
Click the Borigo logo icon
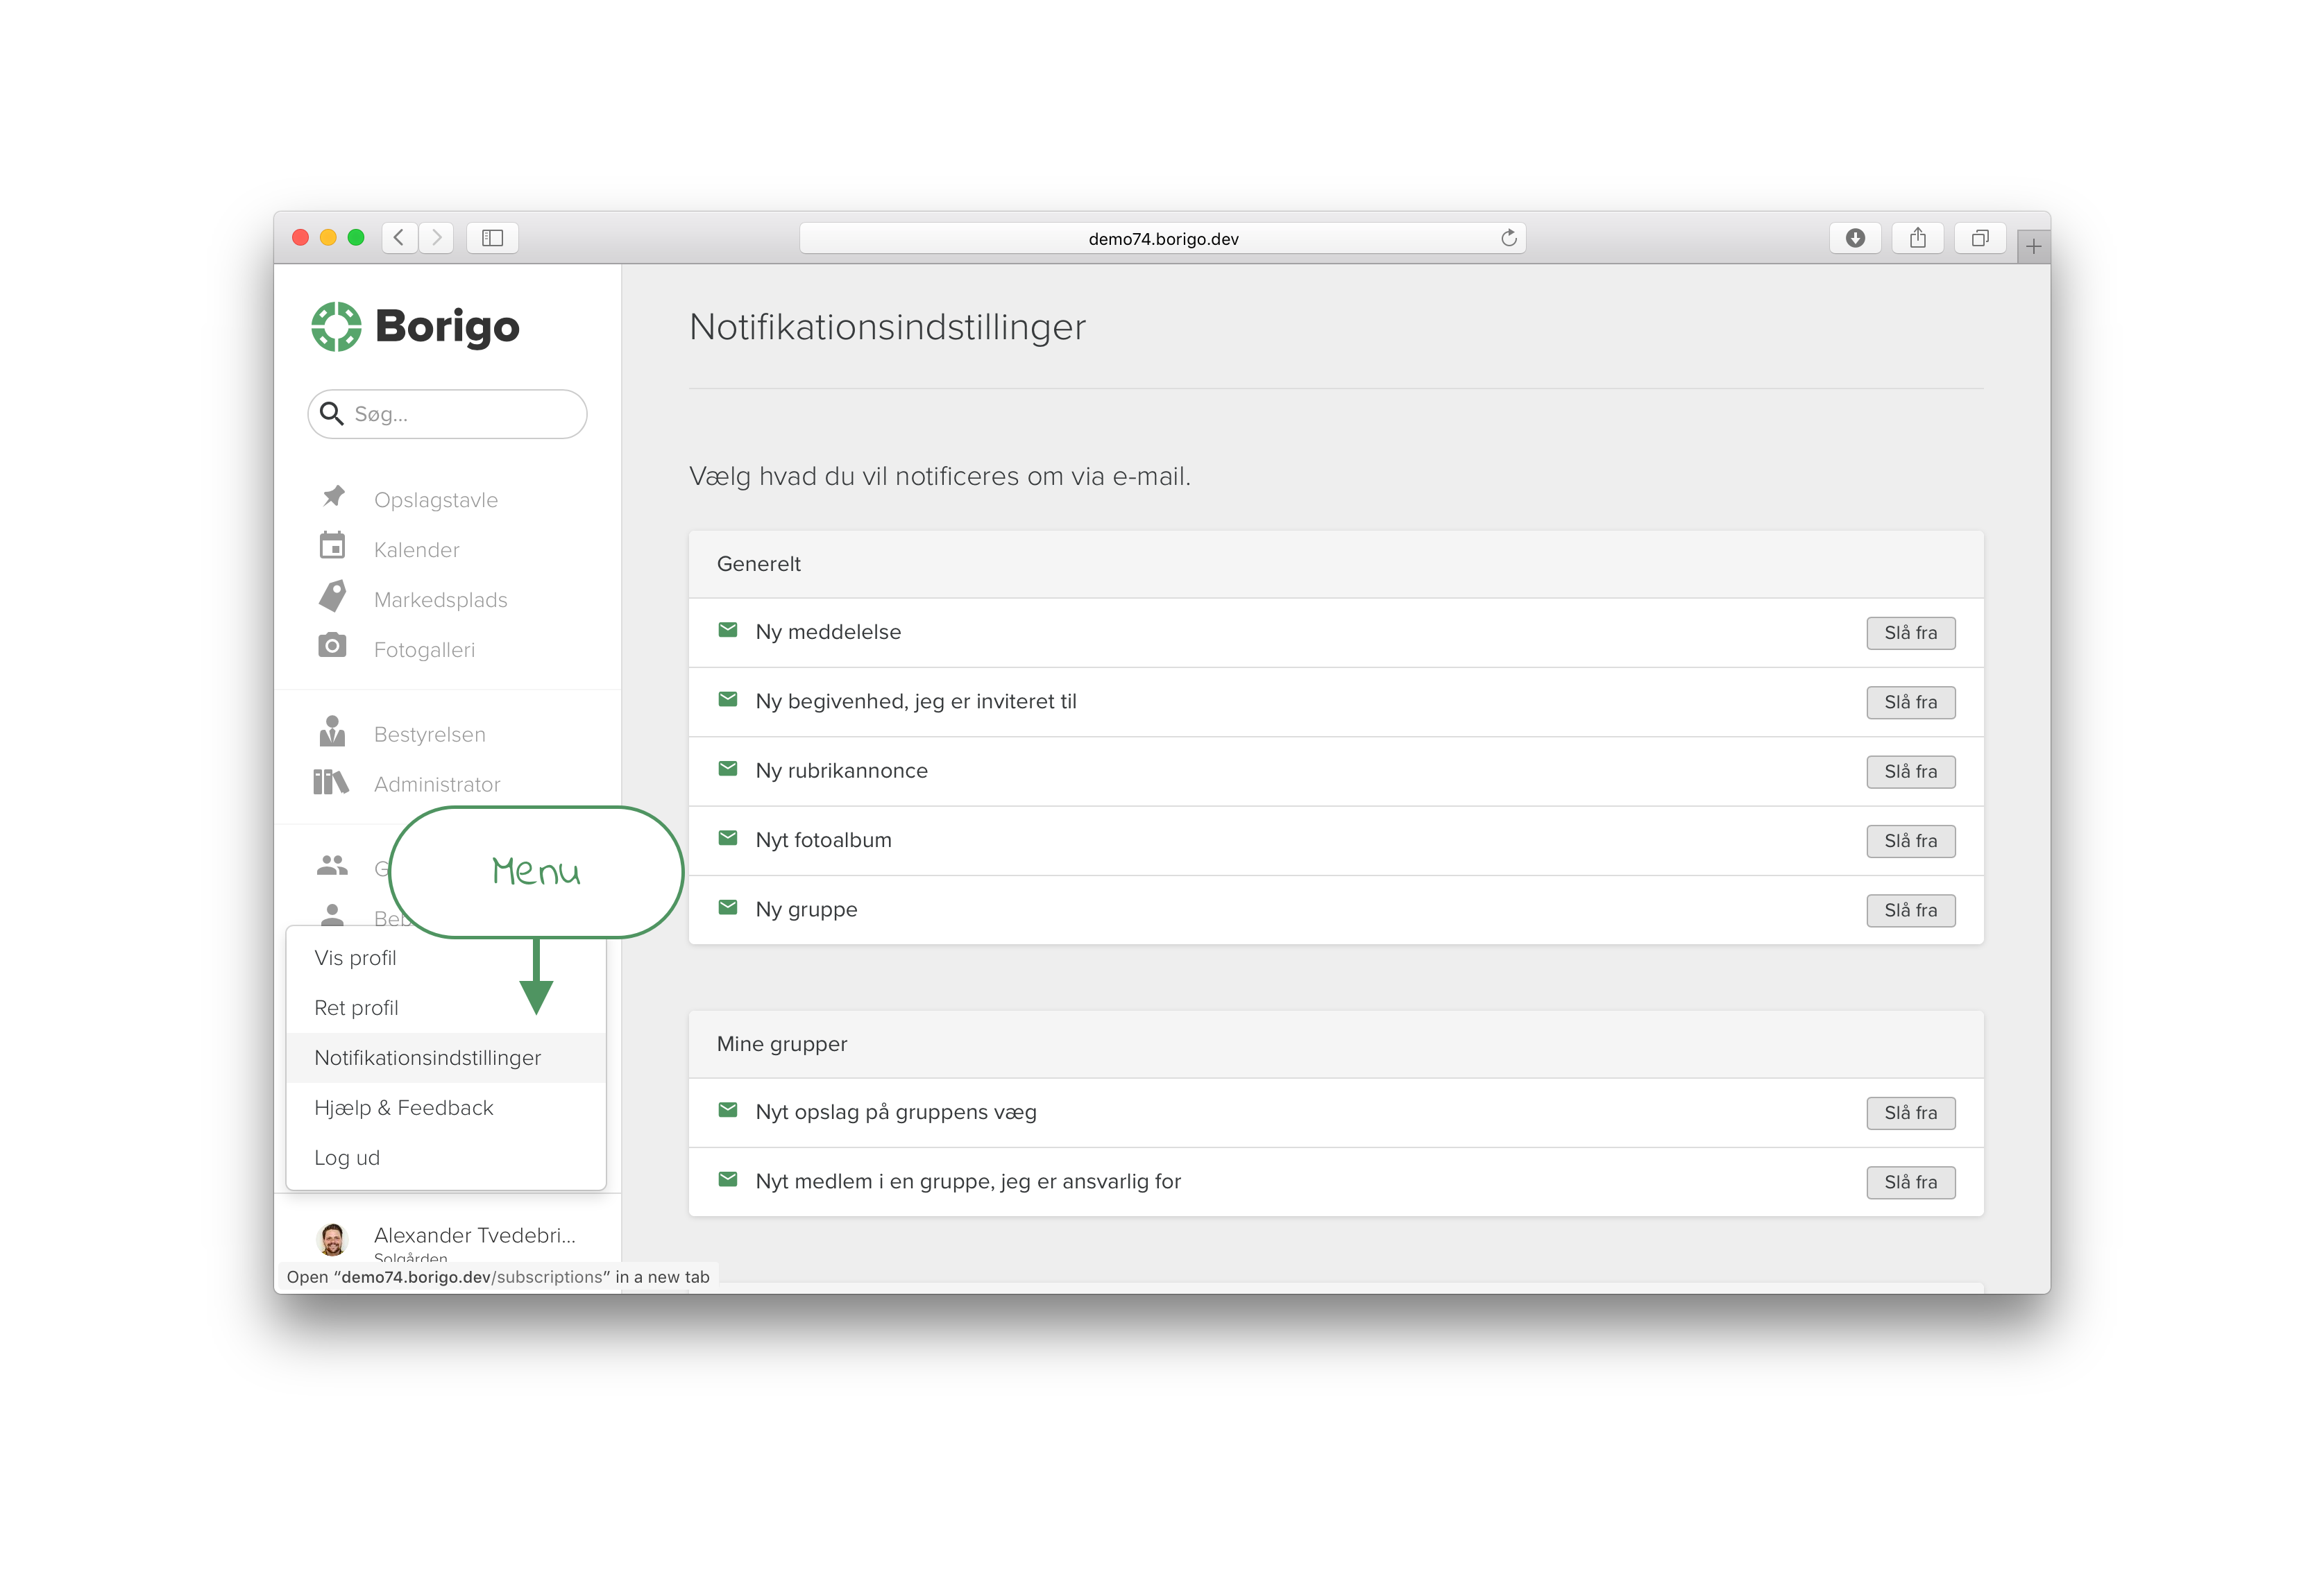336,326
